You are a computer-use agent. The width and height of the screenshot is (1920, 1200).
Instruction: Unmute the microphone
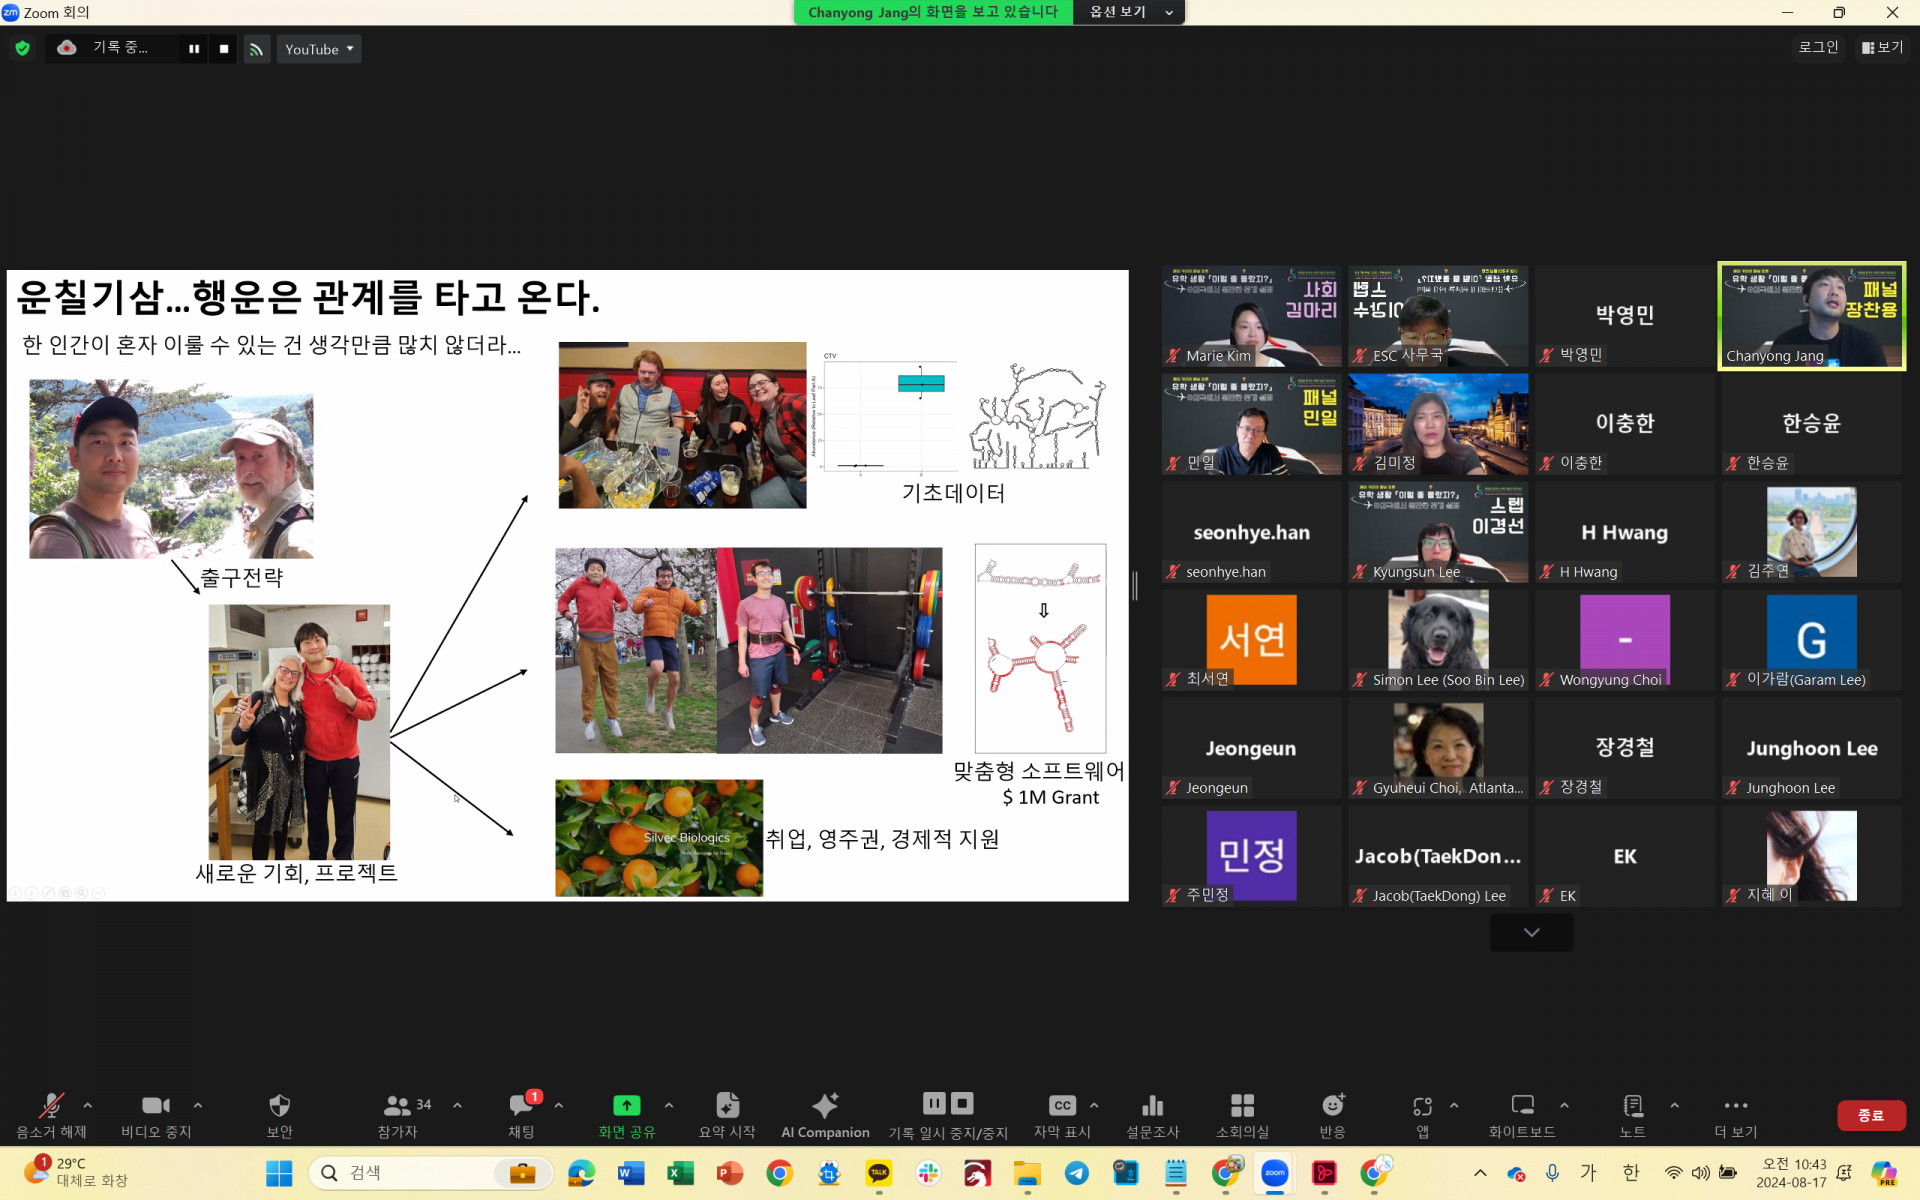coord(51,1110)
